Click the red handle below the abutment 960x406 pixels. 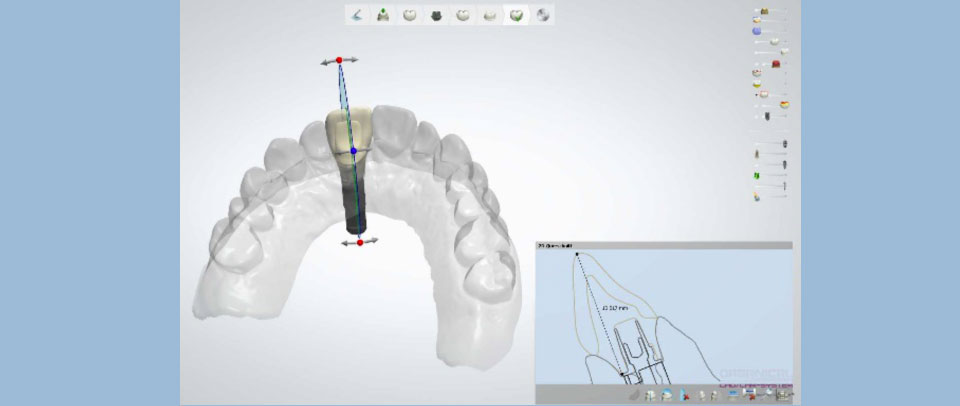point(360,242)
